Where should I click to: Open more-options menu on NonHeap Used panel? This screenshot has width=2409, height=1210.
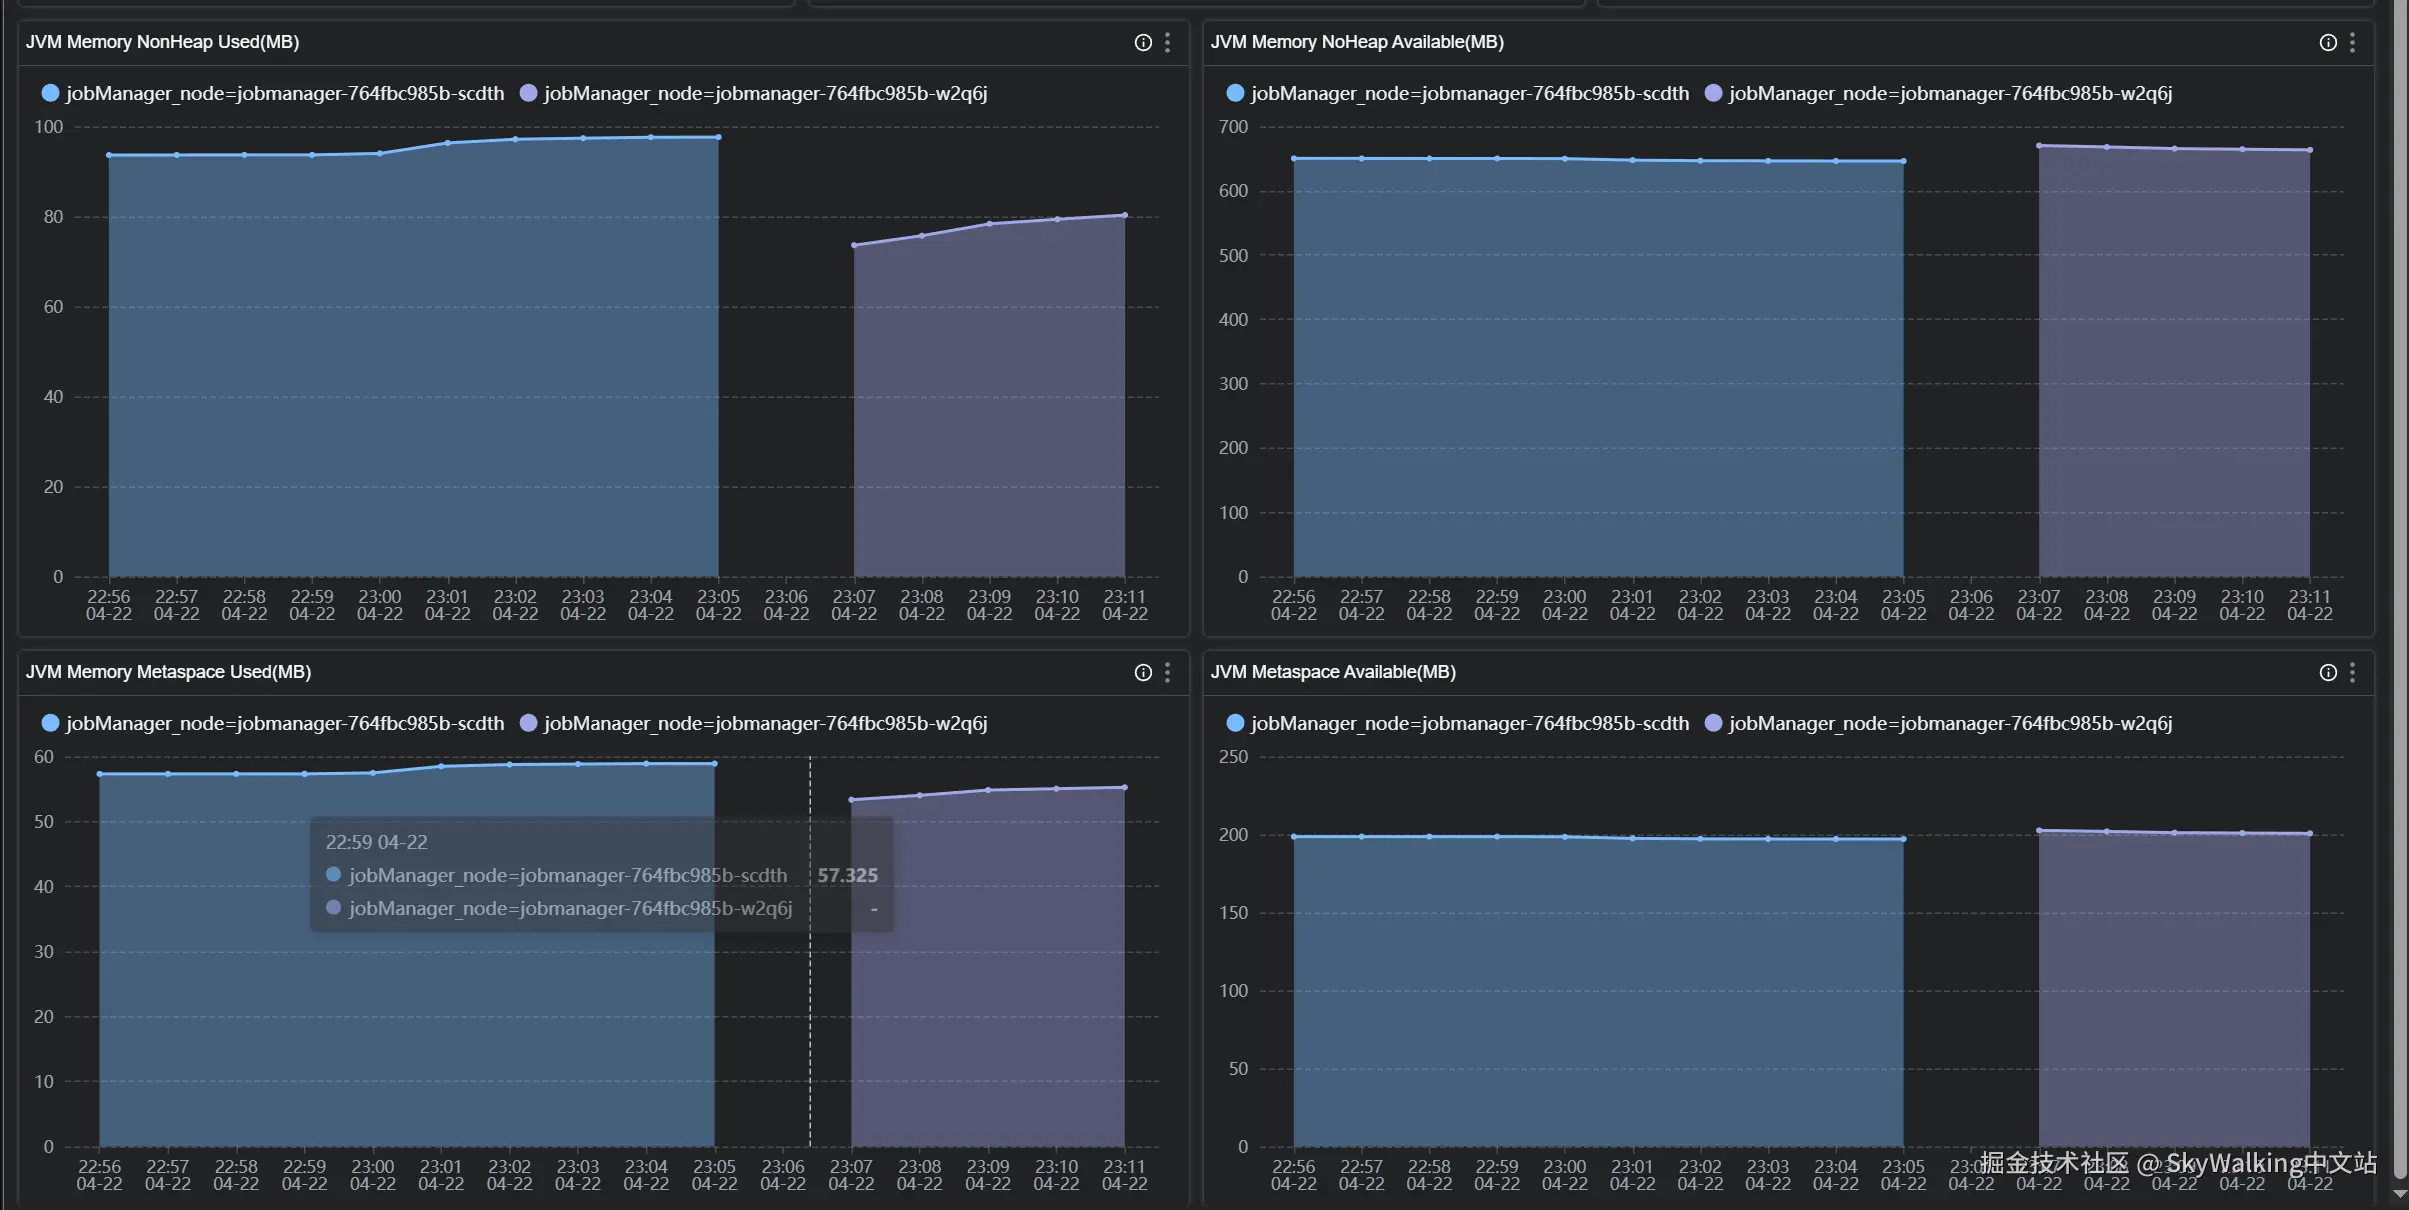tap(1167, 42)
